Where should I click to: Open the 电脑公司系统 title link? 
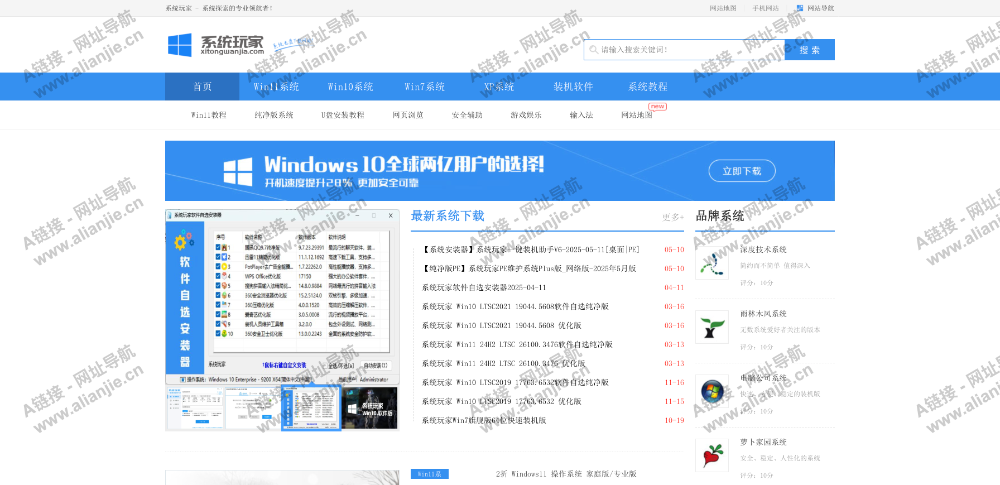(763, 378)
